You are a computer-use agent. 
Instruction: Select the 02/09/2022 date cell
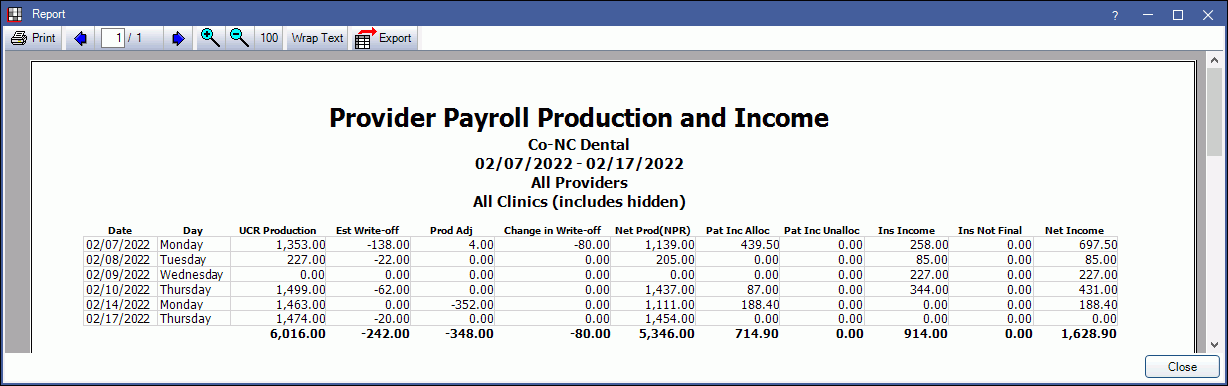[120, 274]
